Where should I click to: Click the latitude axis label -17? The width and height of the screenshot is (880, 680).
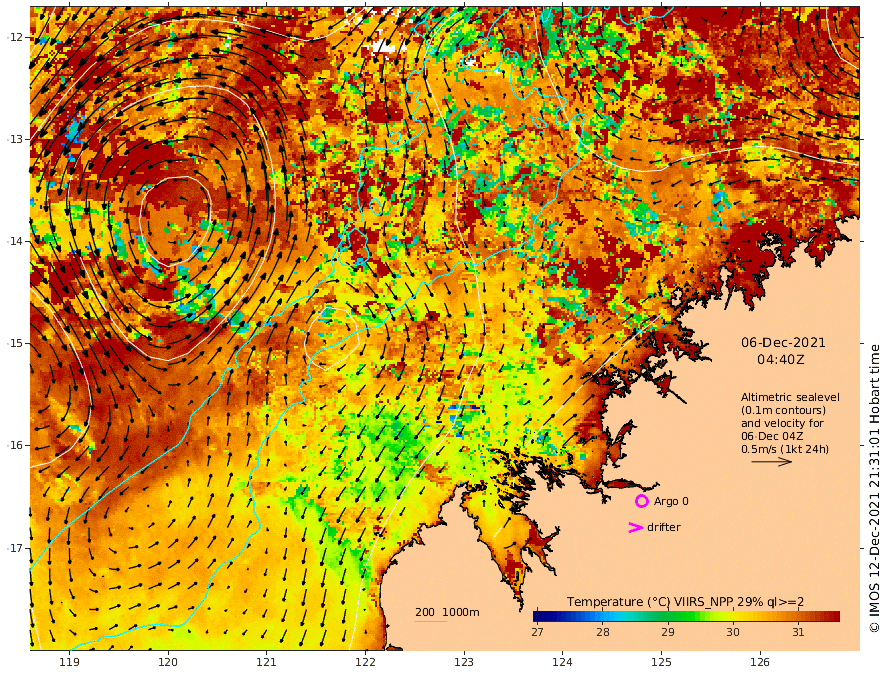(15, 548)
